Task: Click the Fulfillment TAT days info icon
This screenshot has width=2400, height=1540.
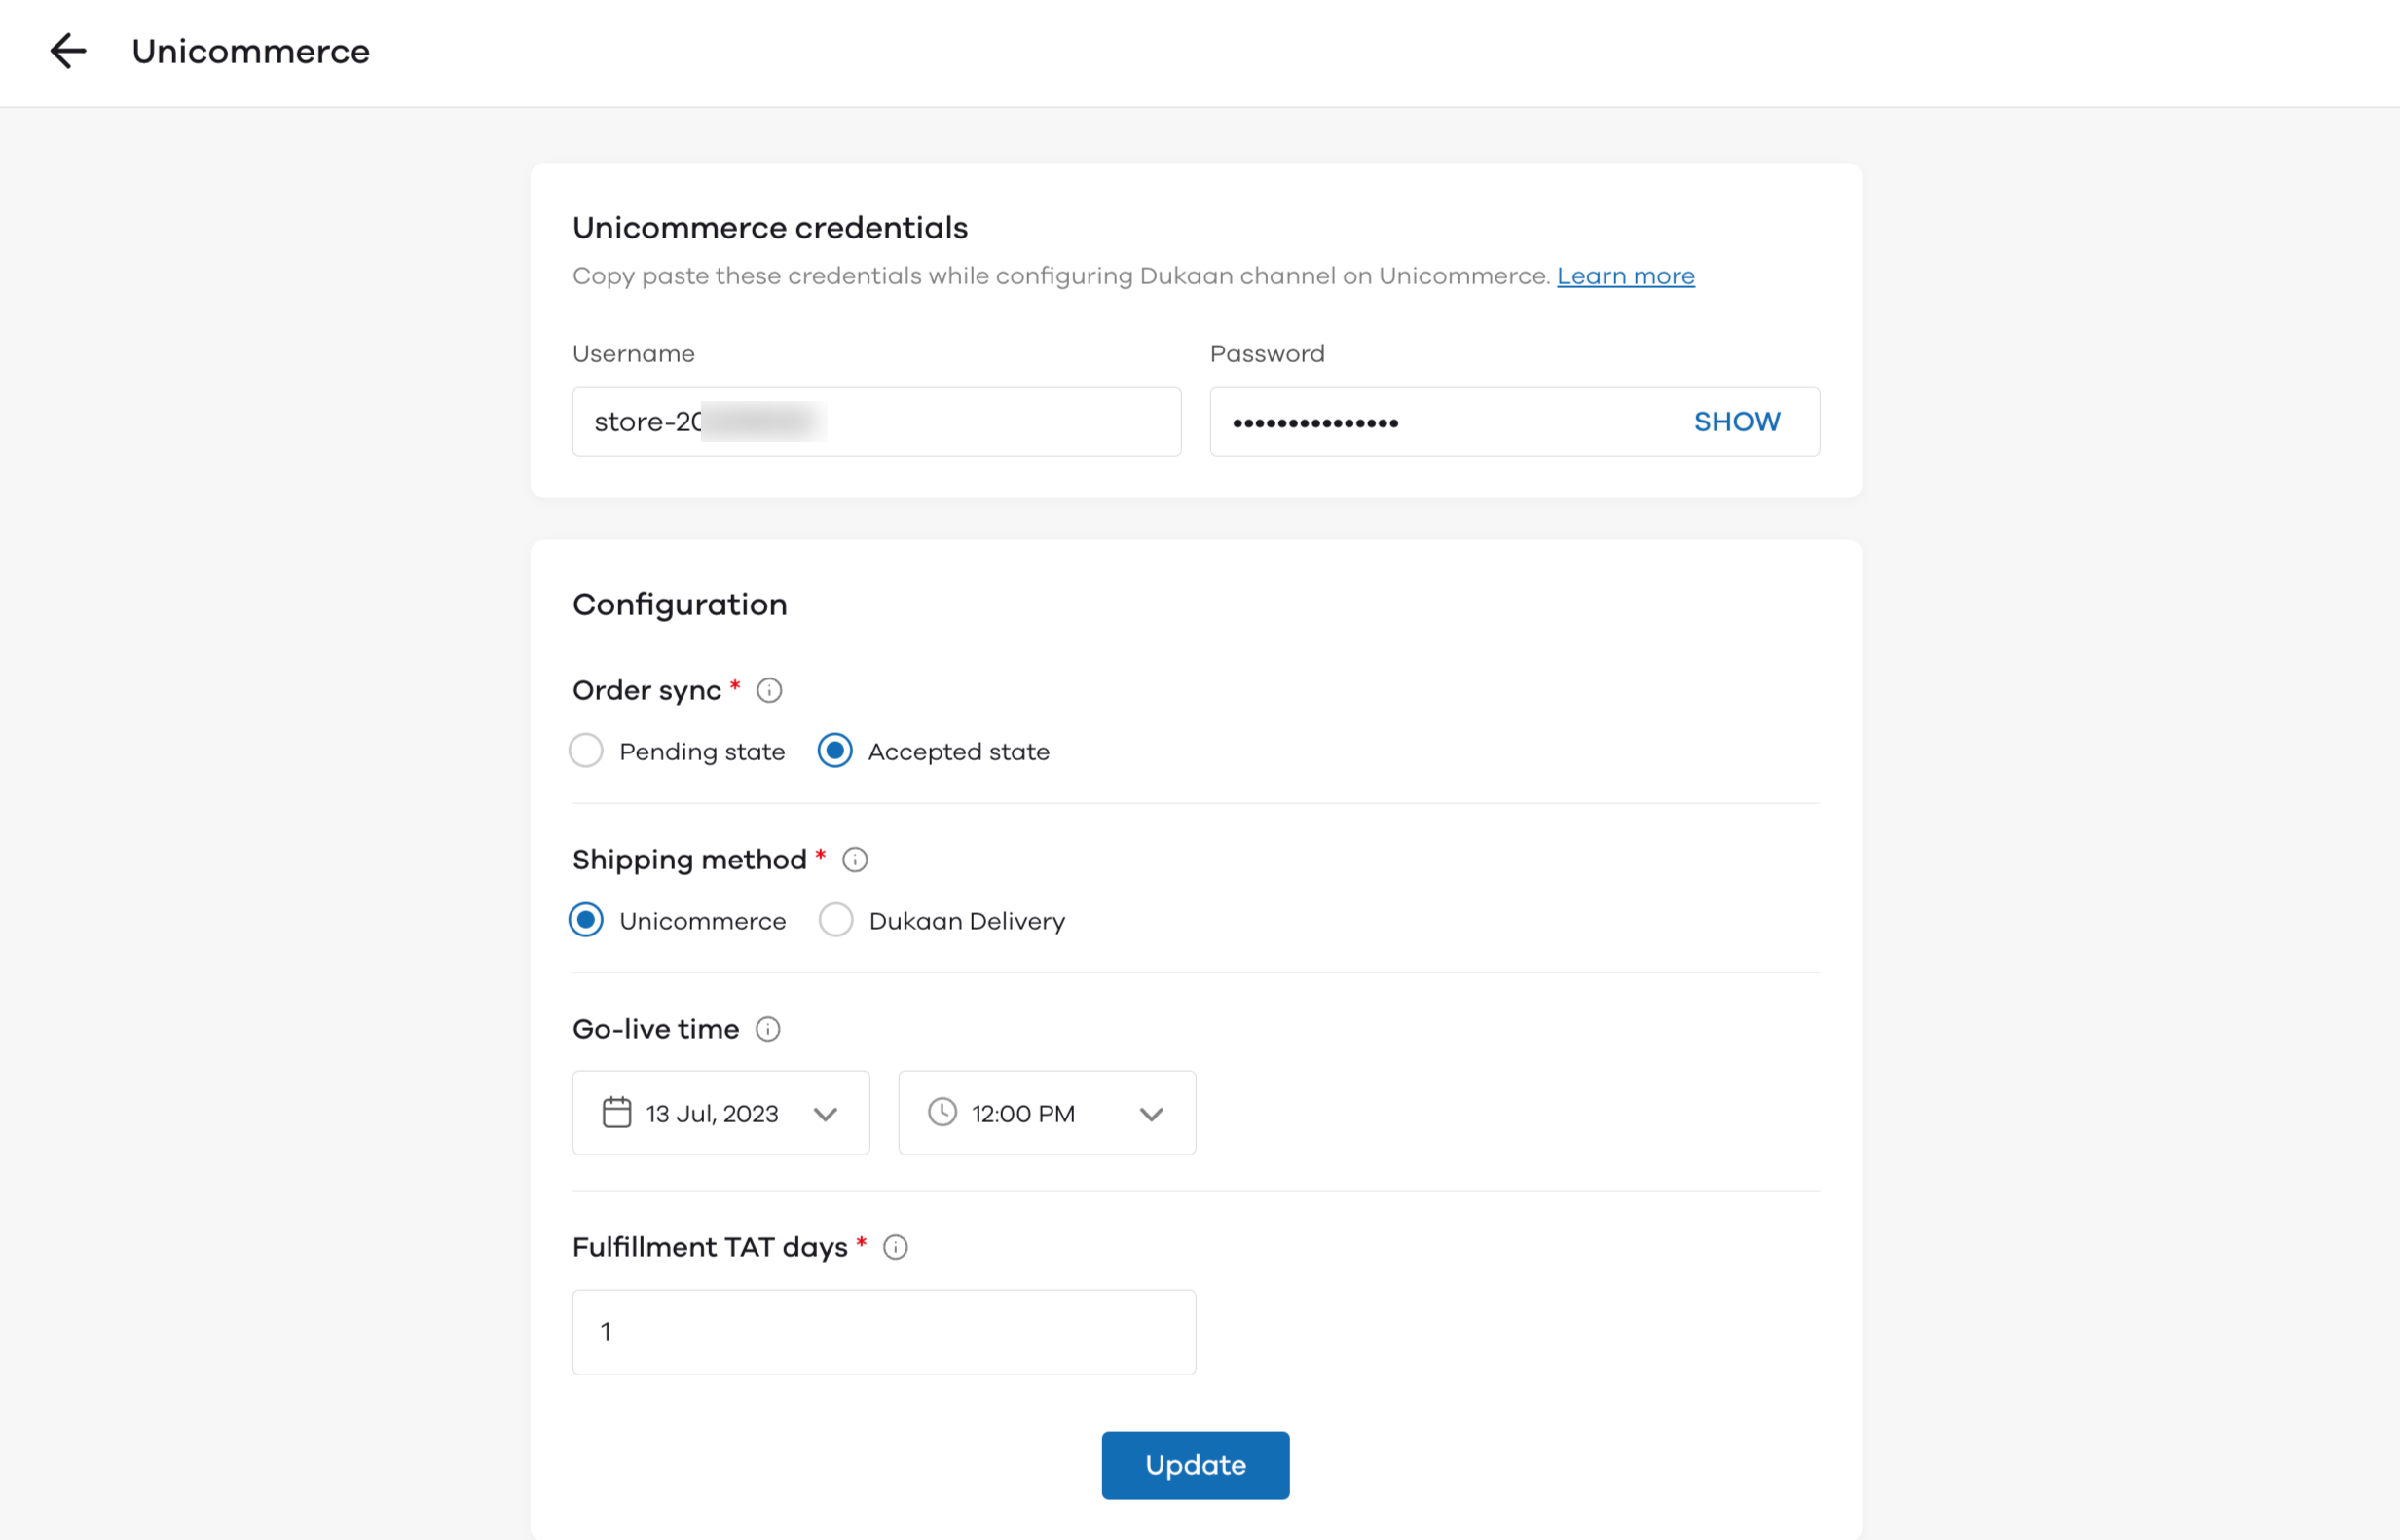Action: pos(896,1247)
